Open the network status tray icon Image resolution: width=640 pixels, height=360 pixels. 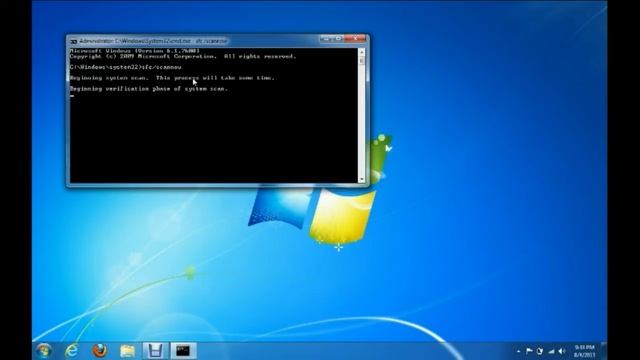point(551,351)
